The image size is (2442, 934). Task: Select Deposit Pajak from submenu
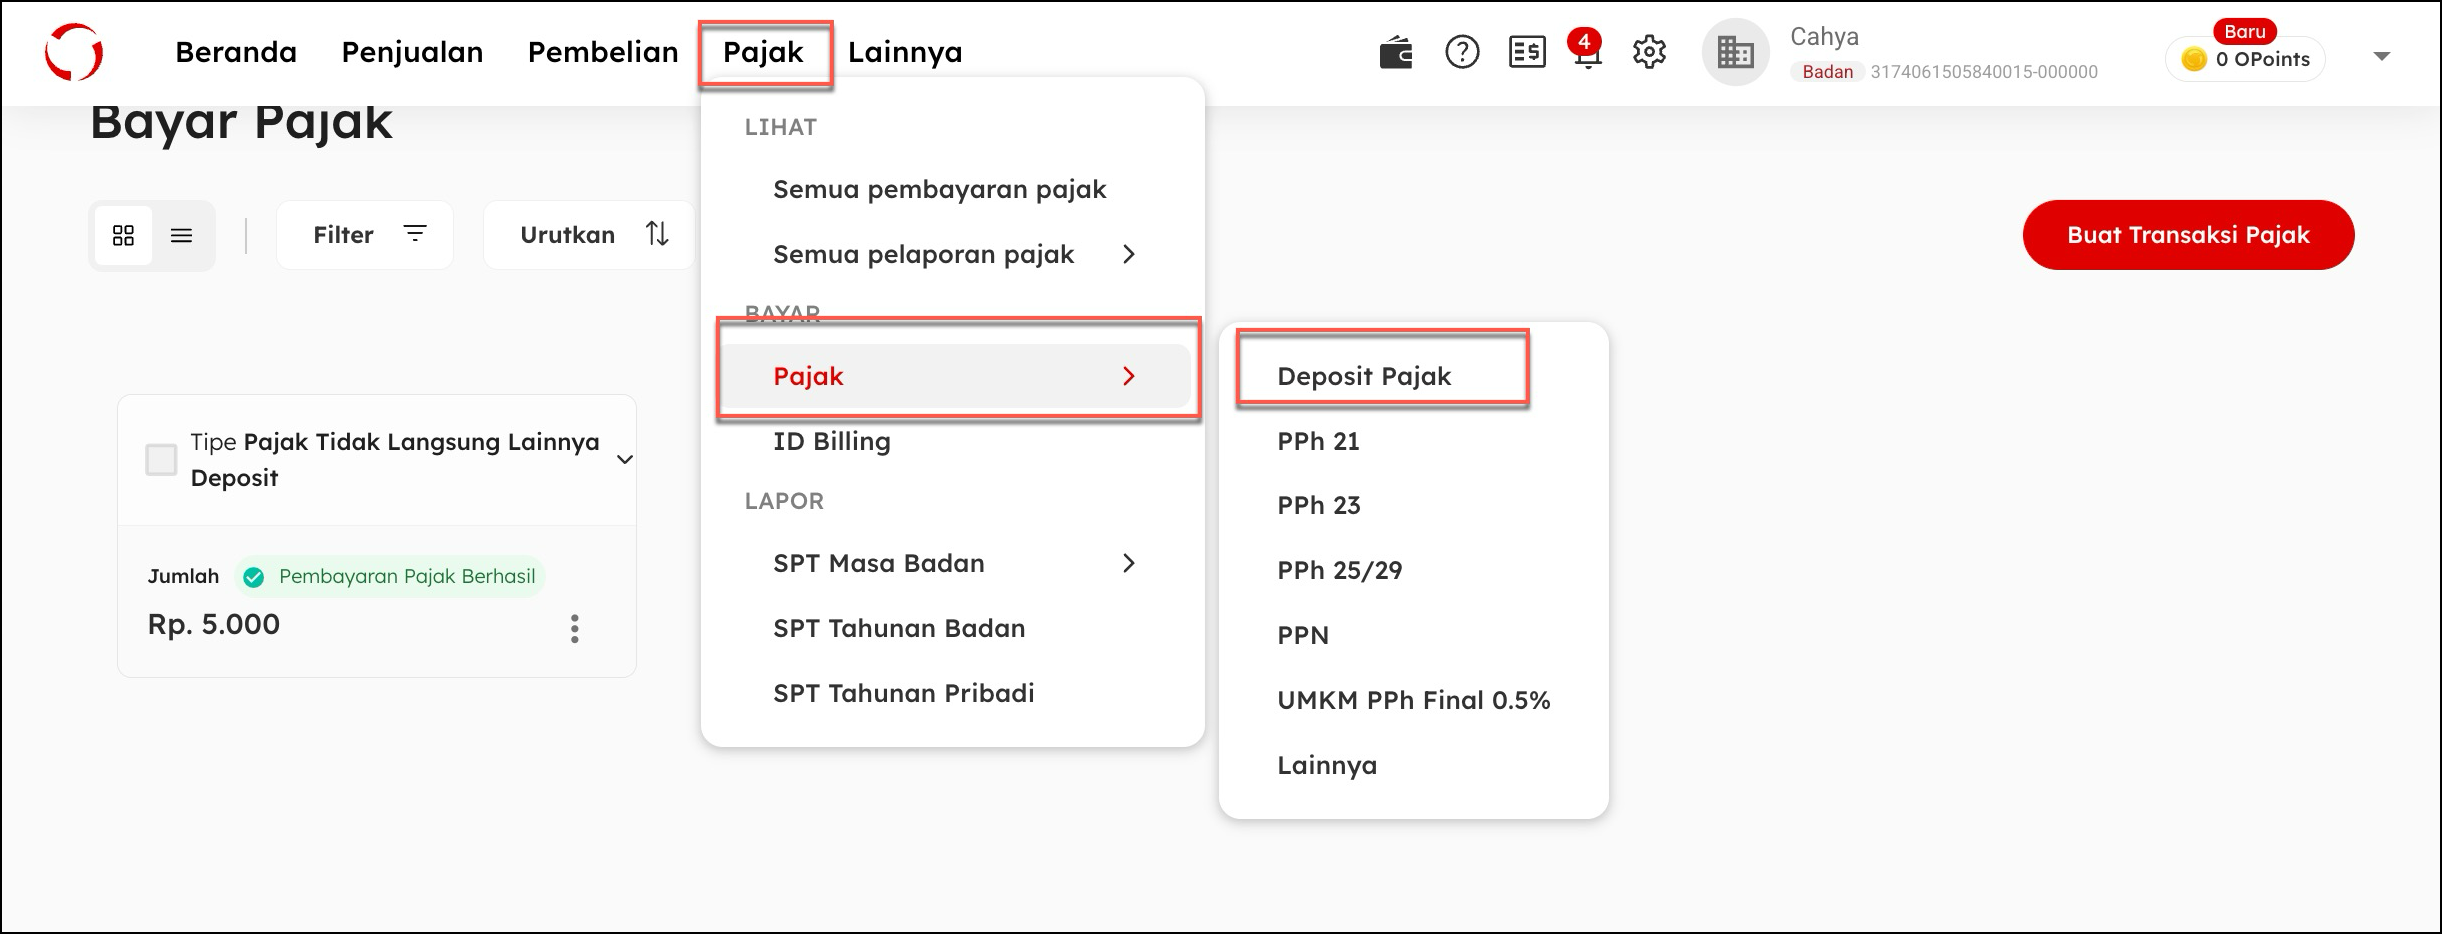pos(1364,376)
